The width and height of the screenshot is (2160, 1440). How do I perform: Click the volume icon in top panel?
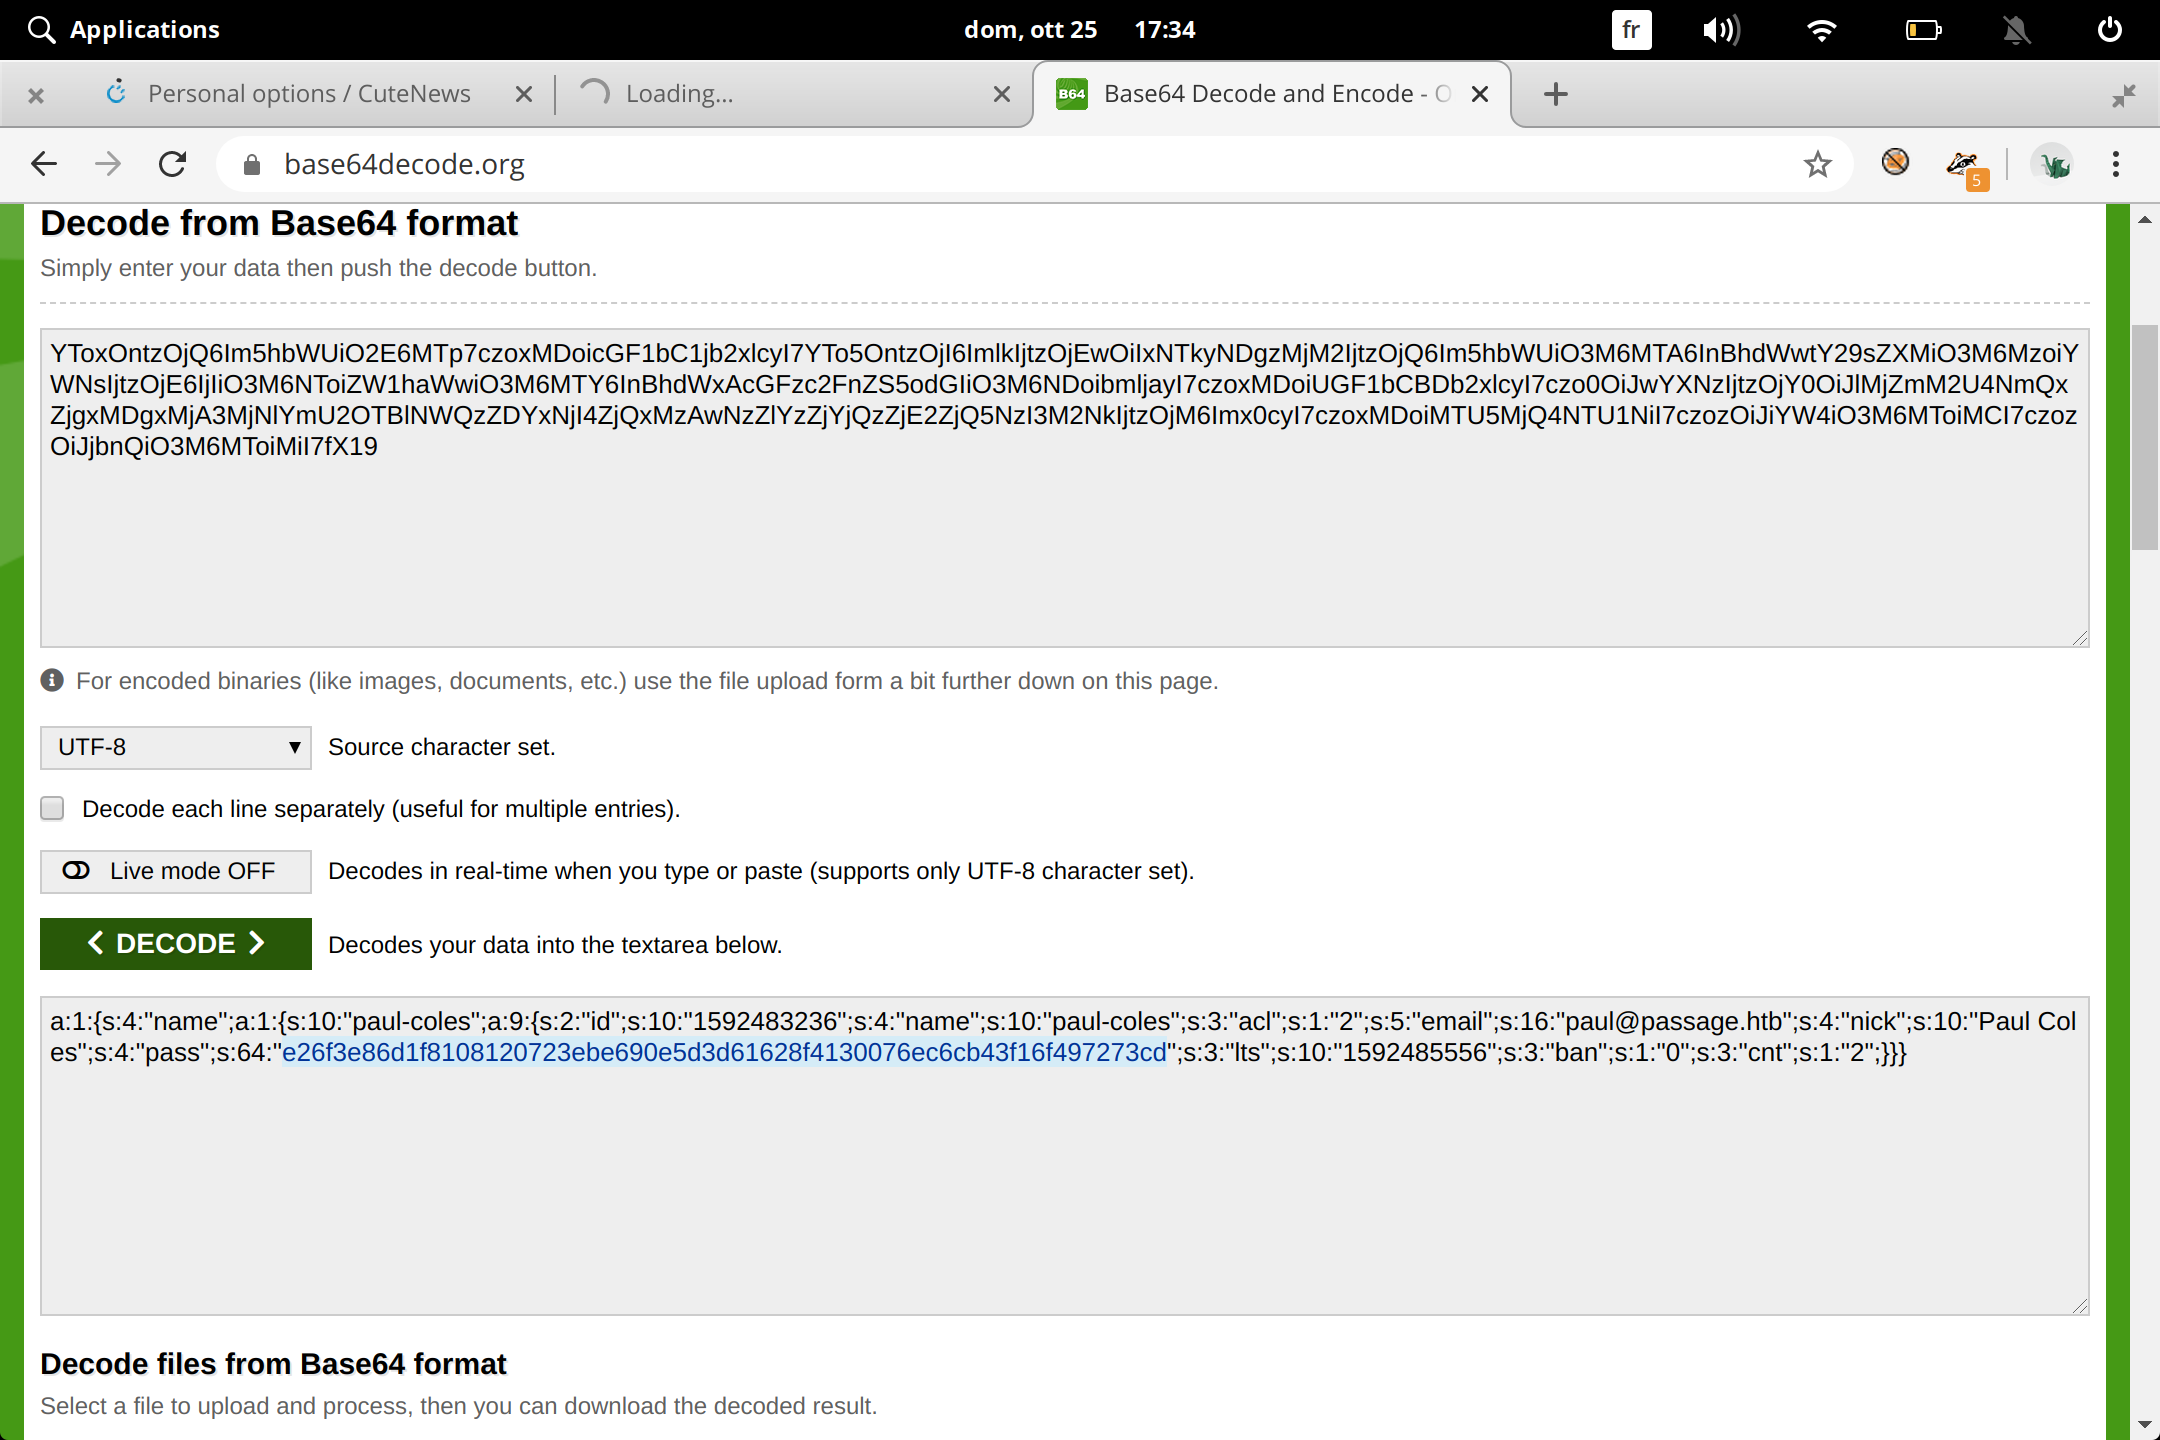point(1720,30)
